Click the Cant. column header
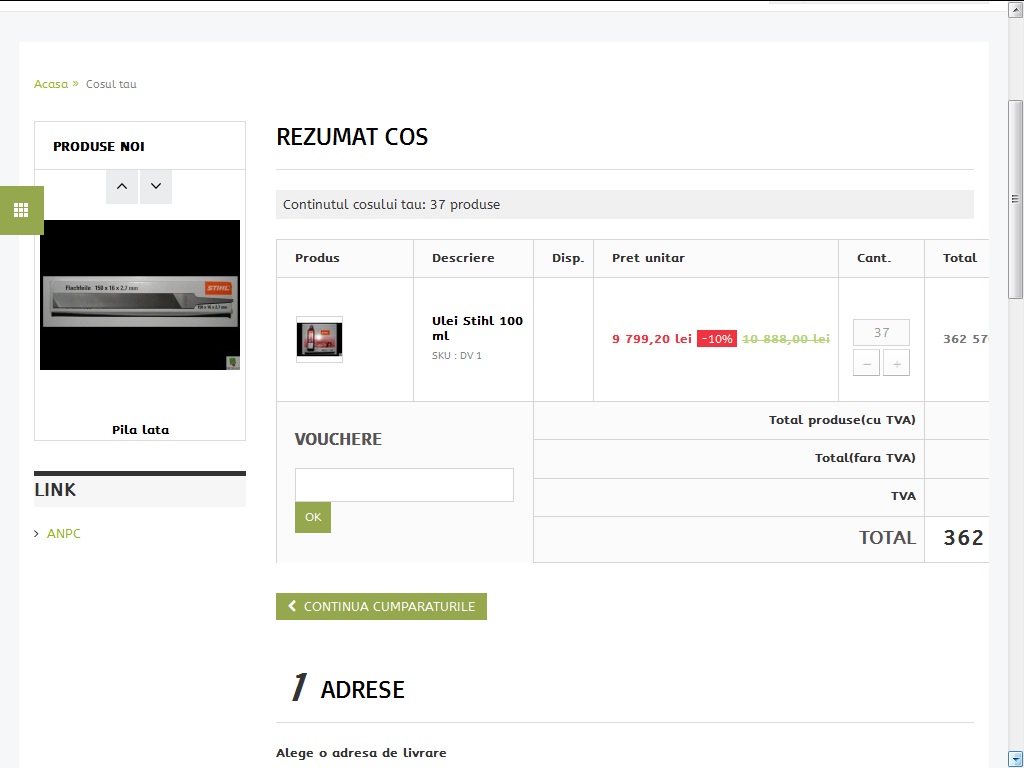The height and width of the screenshot is (768, 1024). click(874, 258)
